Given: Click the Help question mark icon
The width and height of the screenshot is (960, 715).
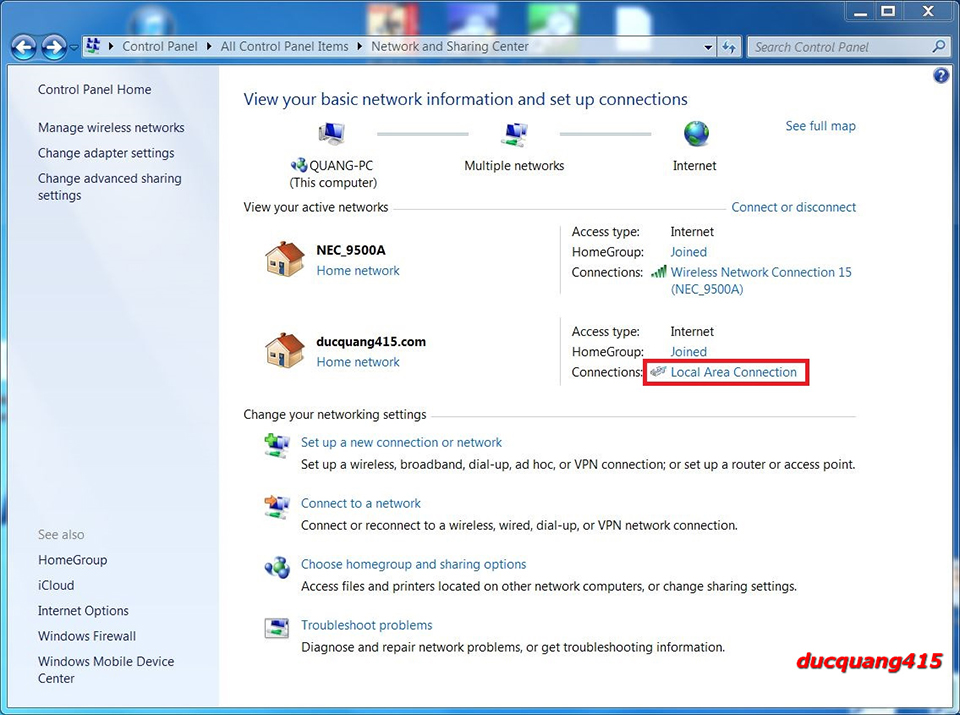Looking at the screenshot, I should point(940,76).
